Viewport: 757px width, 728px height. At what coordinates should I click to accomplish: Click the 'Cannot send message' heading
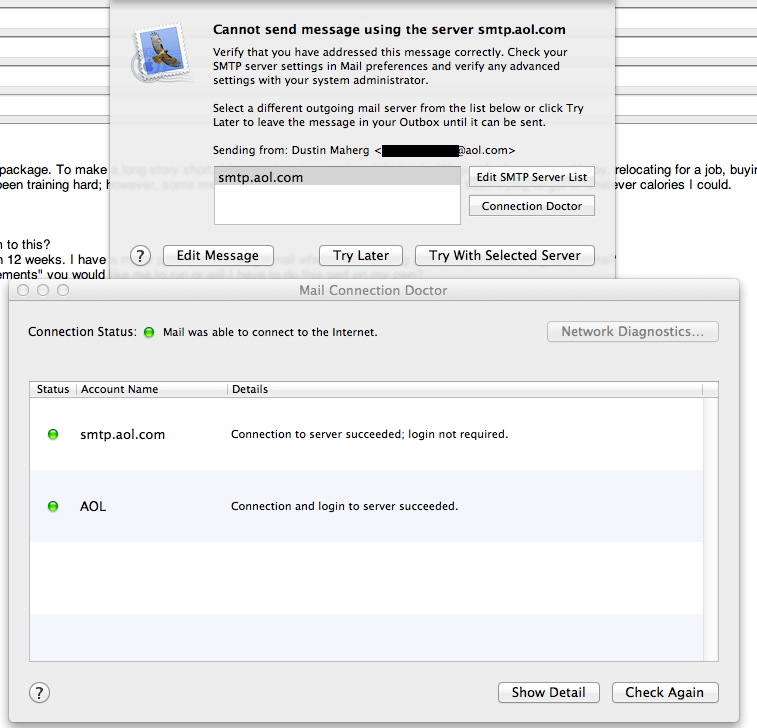389,29
